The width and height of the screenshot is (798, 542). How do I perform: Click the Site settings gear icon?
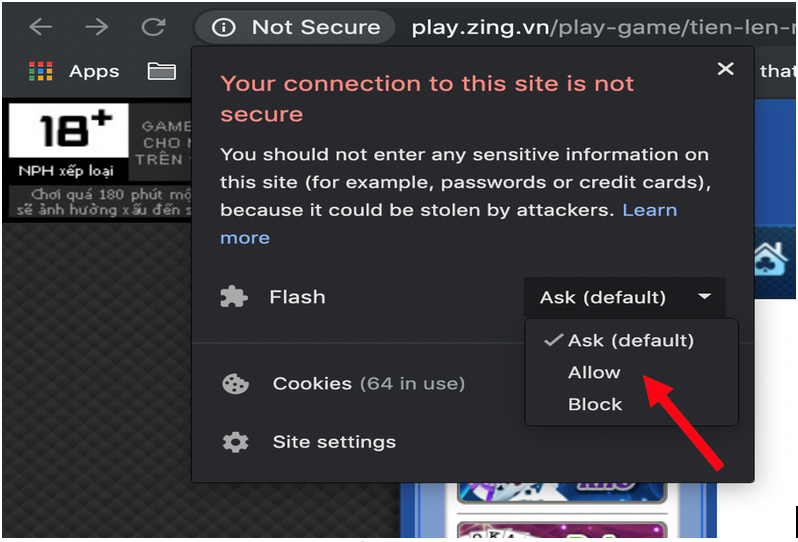[x=235, y=442]
